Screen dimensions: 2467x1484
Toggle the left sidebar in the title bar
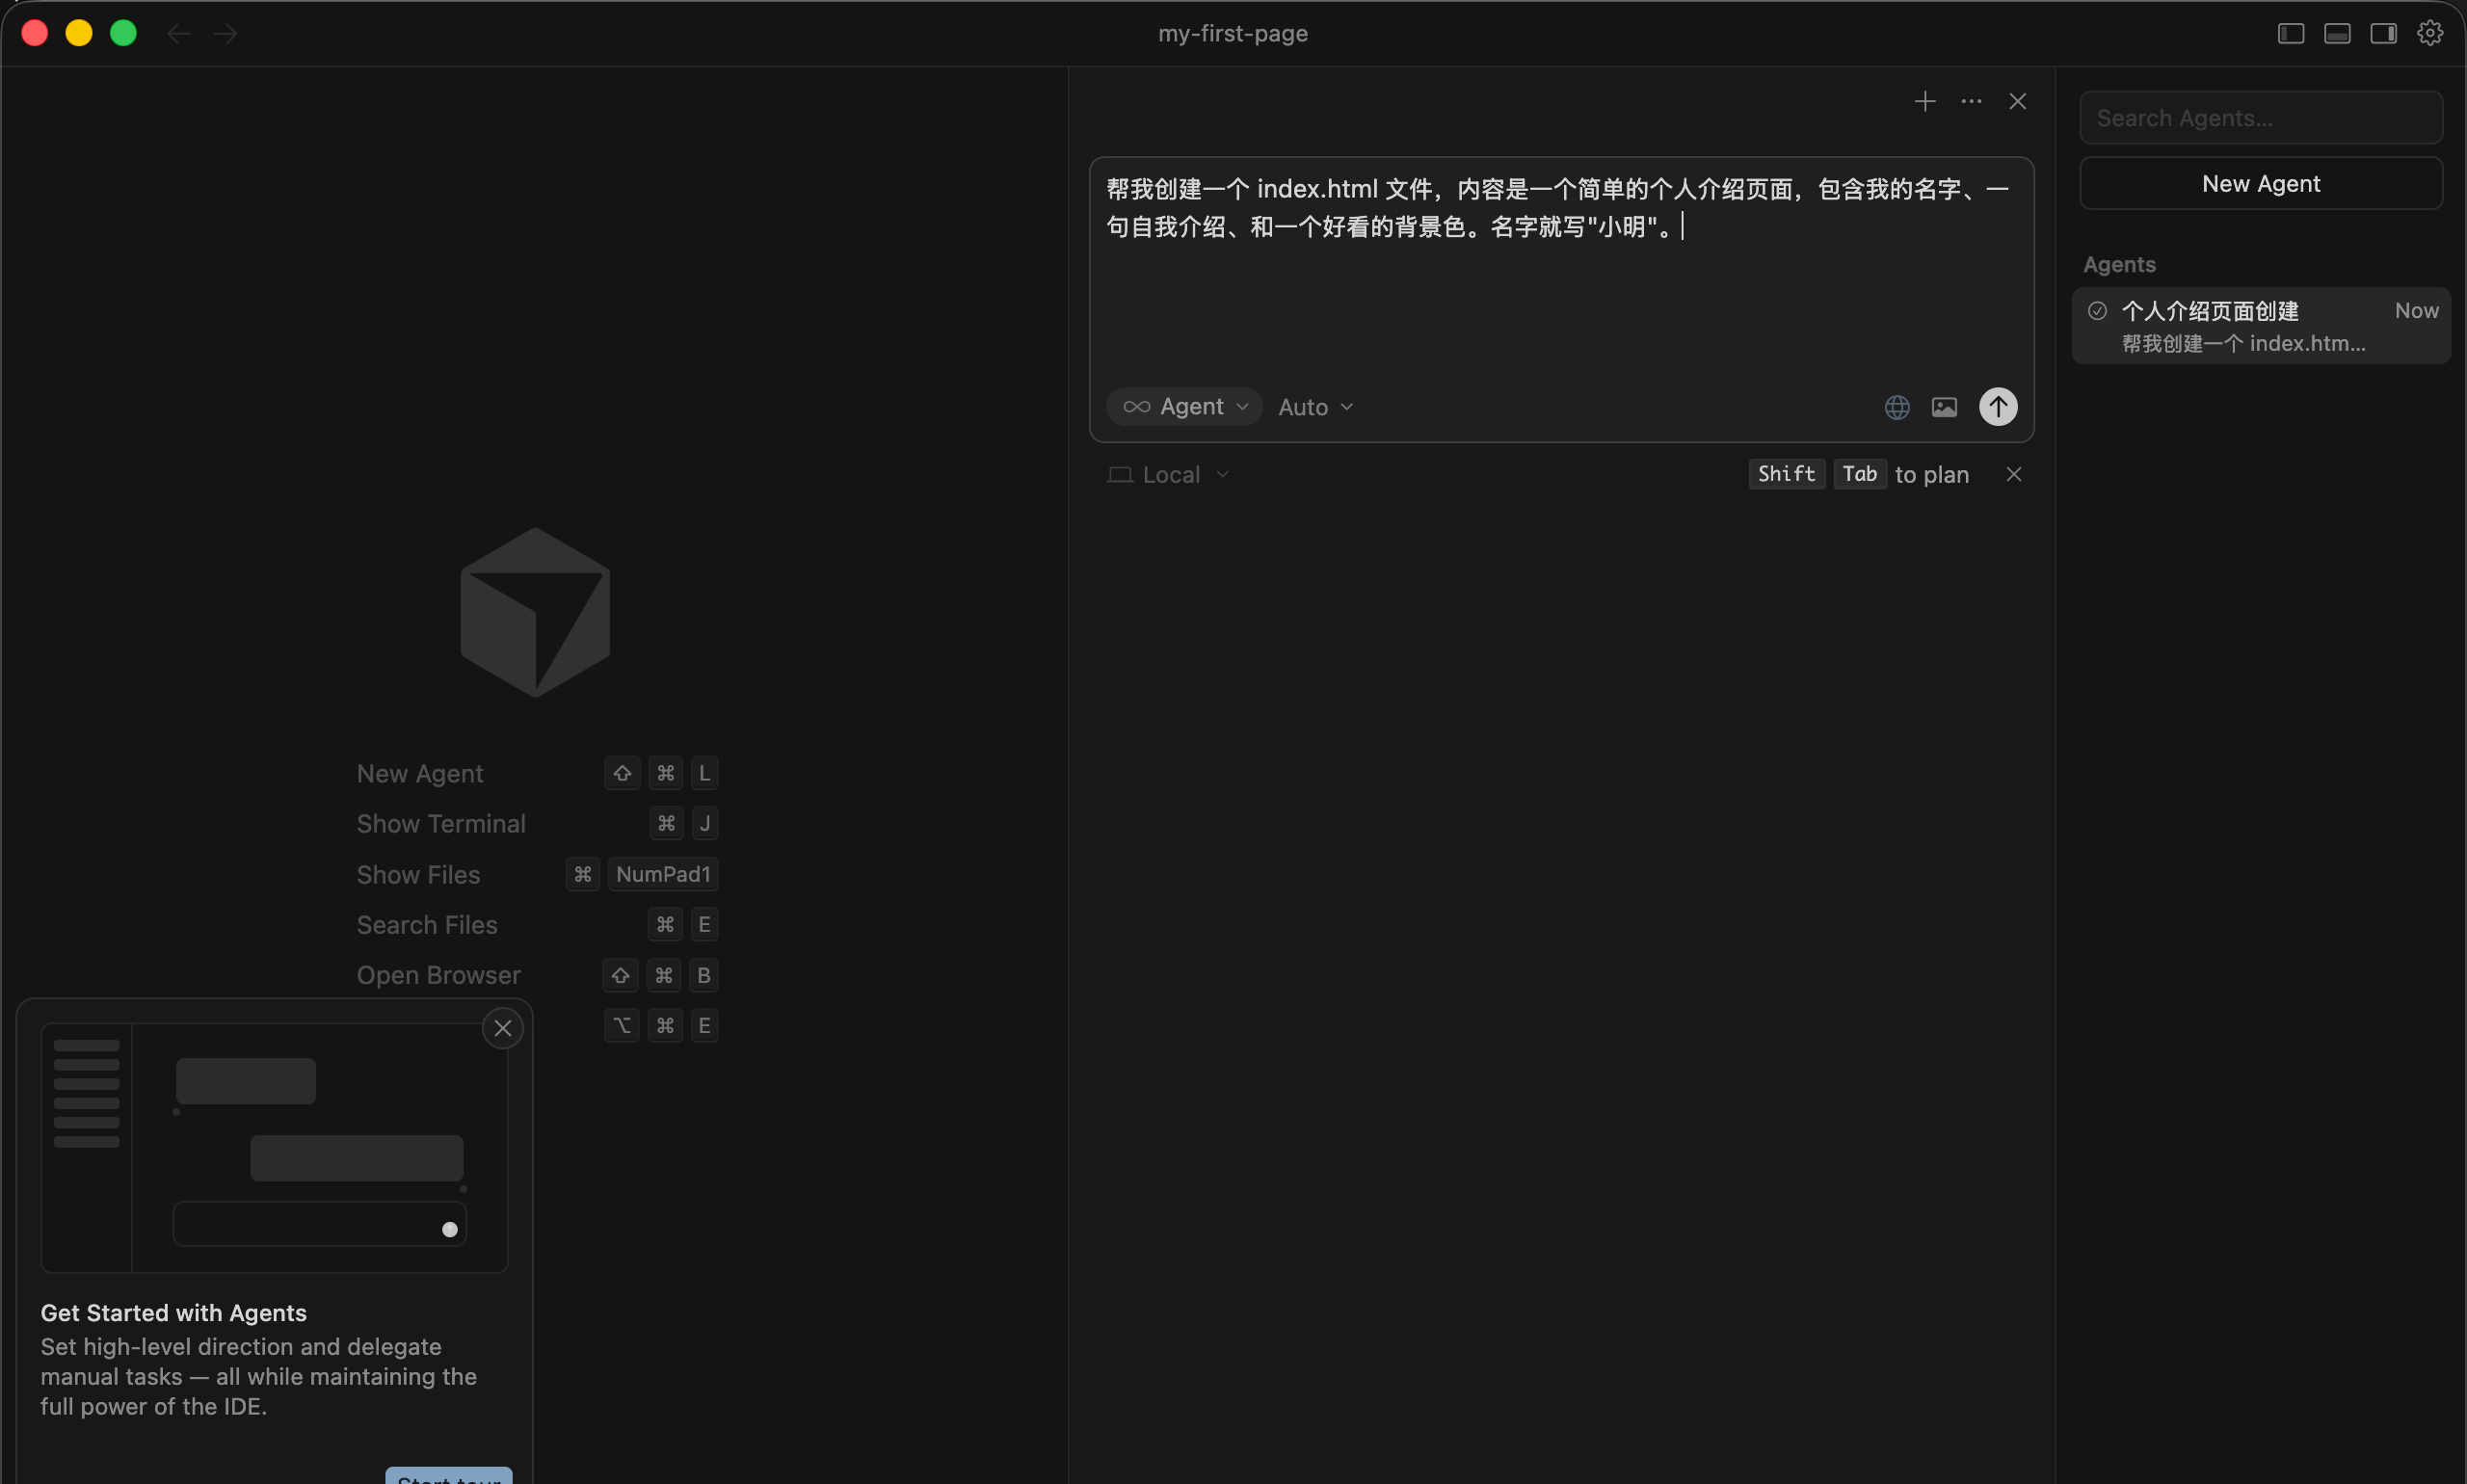pos(2291,33)
